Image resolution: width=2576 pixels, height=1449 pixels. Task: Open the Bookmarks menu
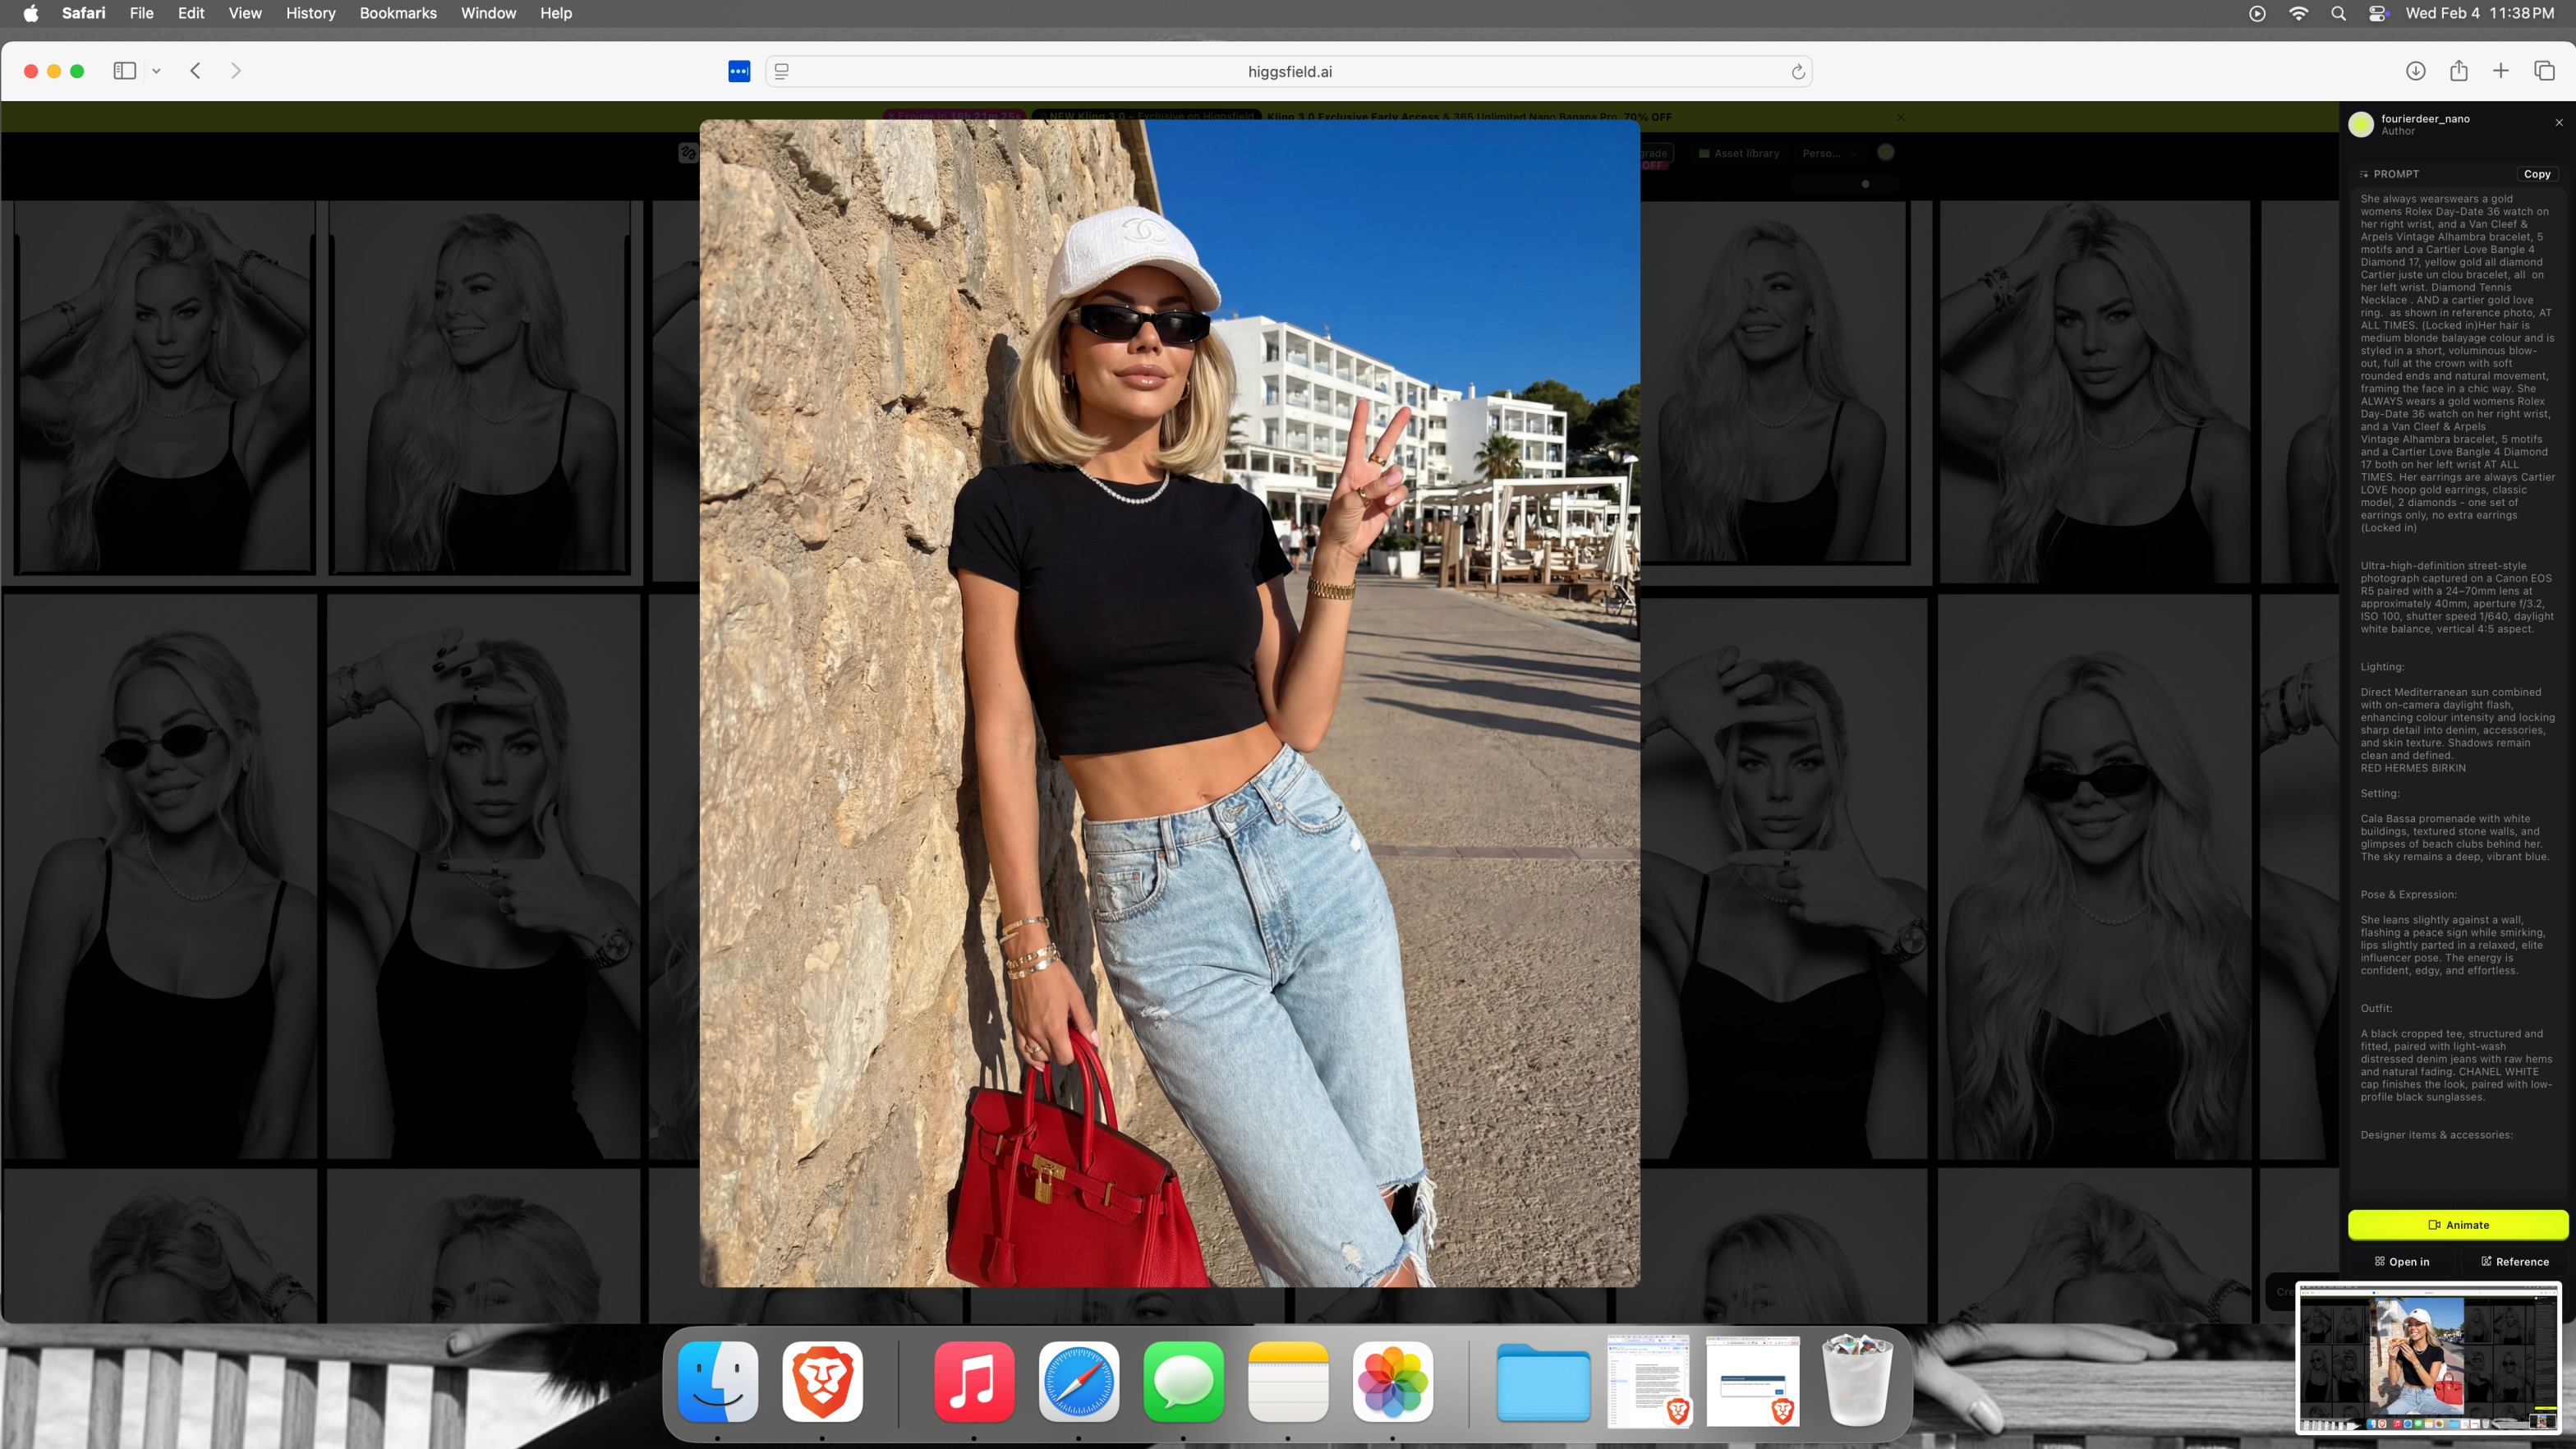(398, 13)
